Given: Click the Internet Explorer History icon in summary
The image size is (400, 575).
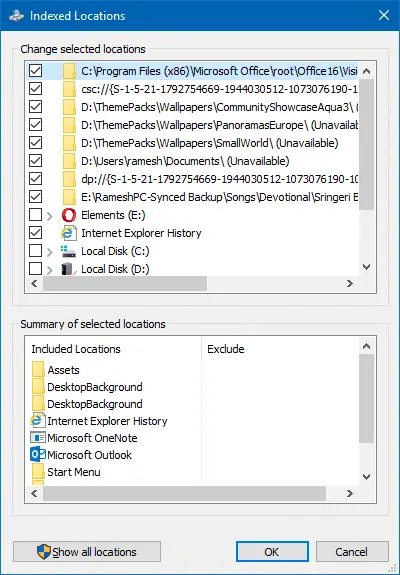Looking at the screenshot, I should tap(38, 421).
